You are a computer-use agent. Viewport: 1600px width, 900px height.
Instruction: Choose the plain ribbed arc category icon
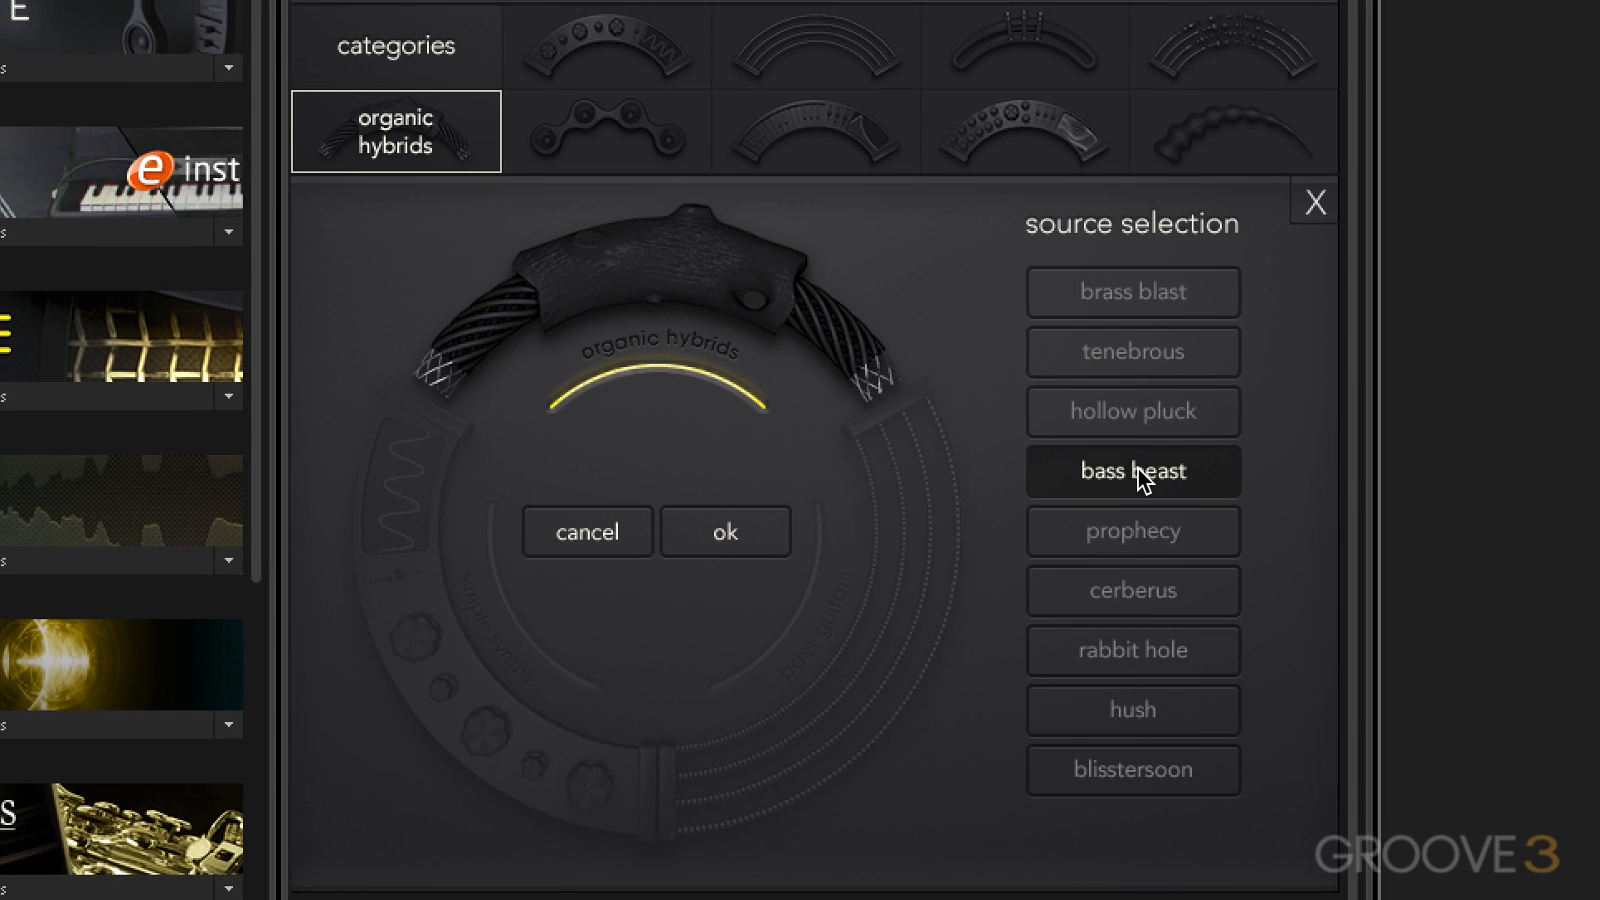815,46
